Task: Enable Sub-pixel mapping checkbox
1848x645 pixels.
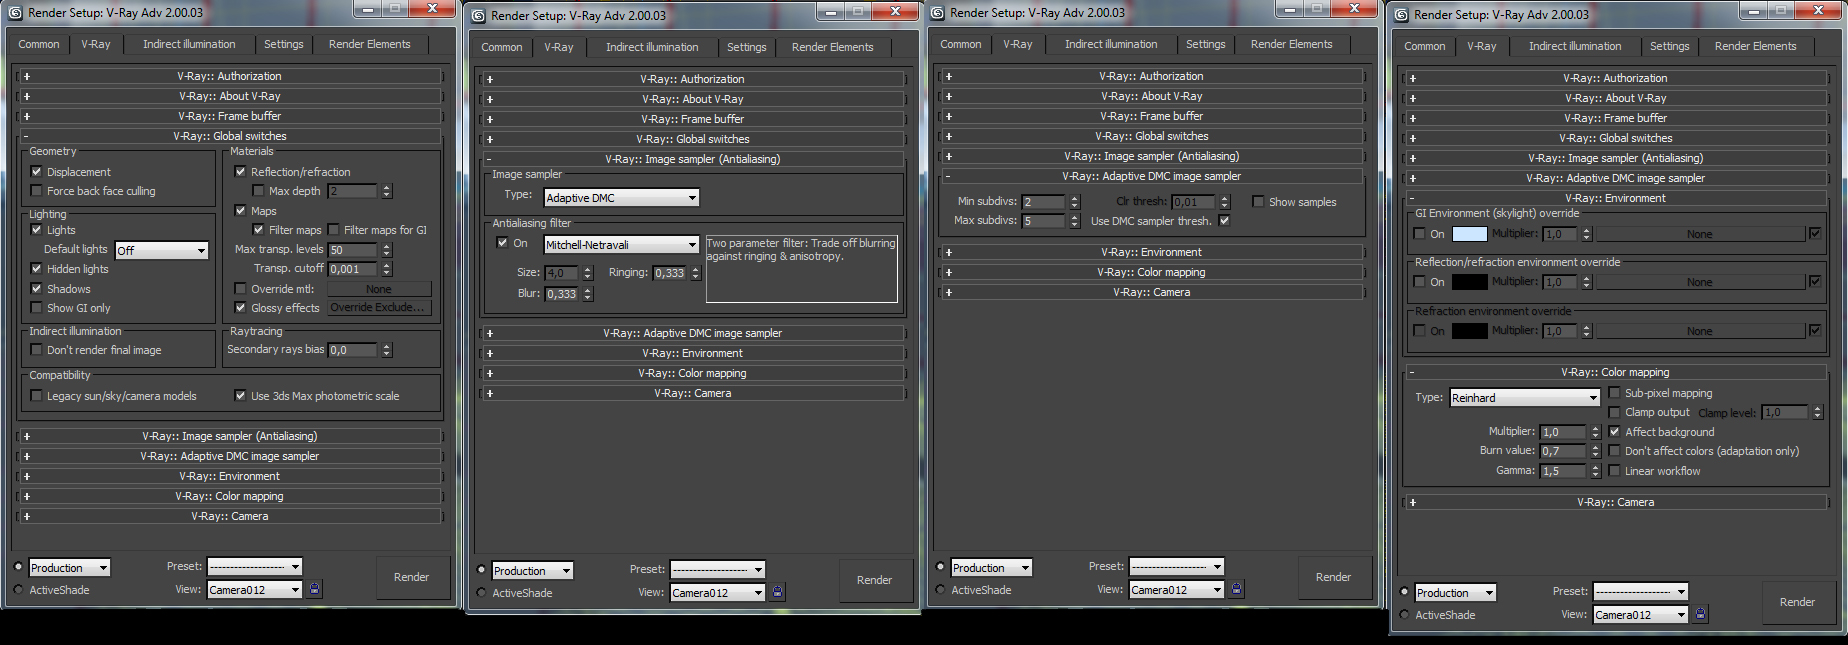Action: [1614, 393]
